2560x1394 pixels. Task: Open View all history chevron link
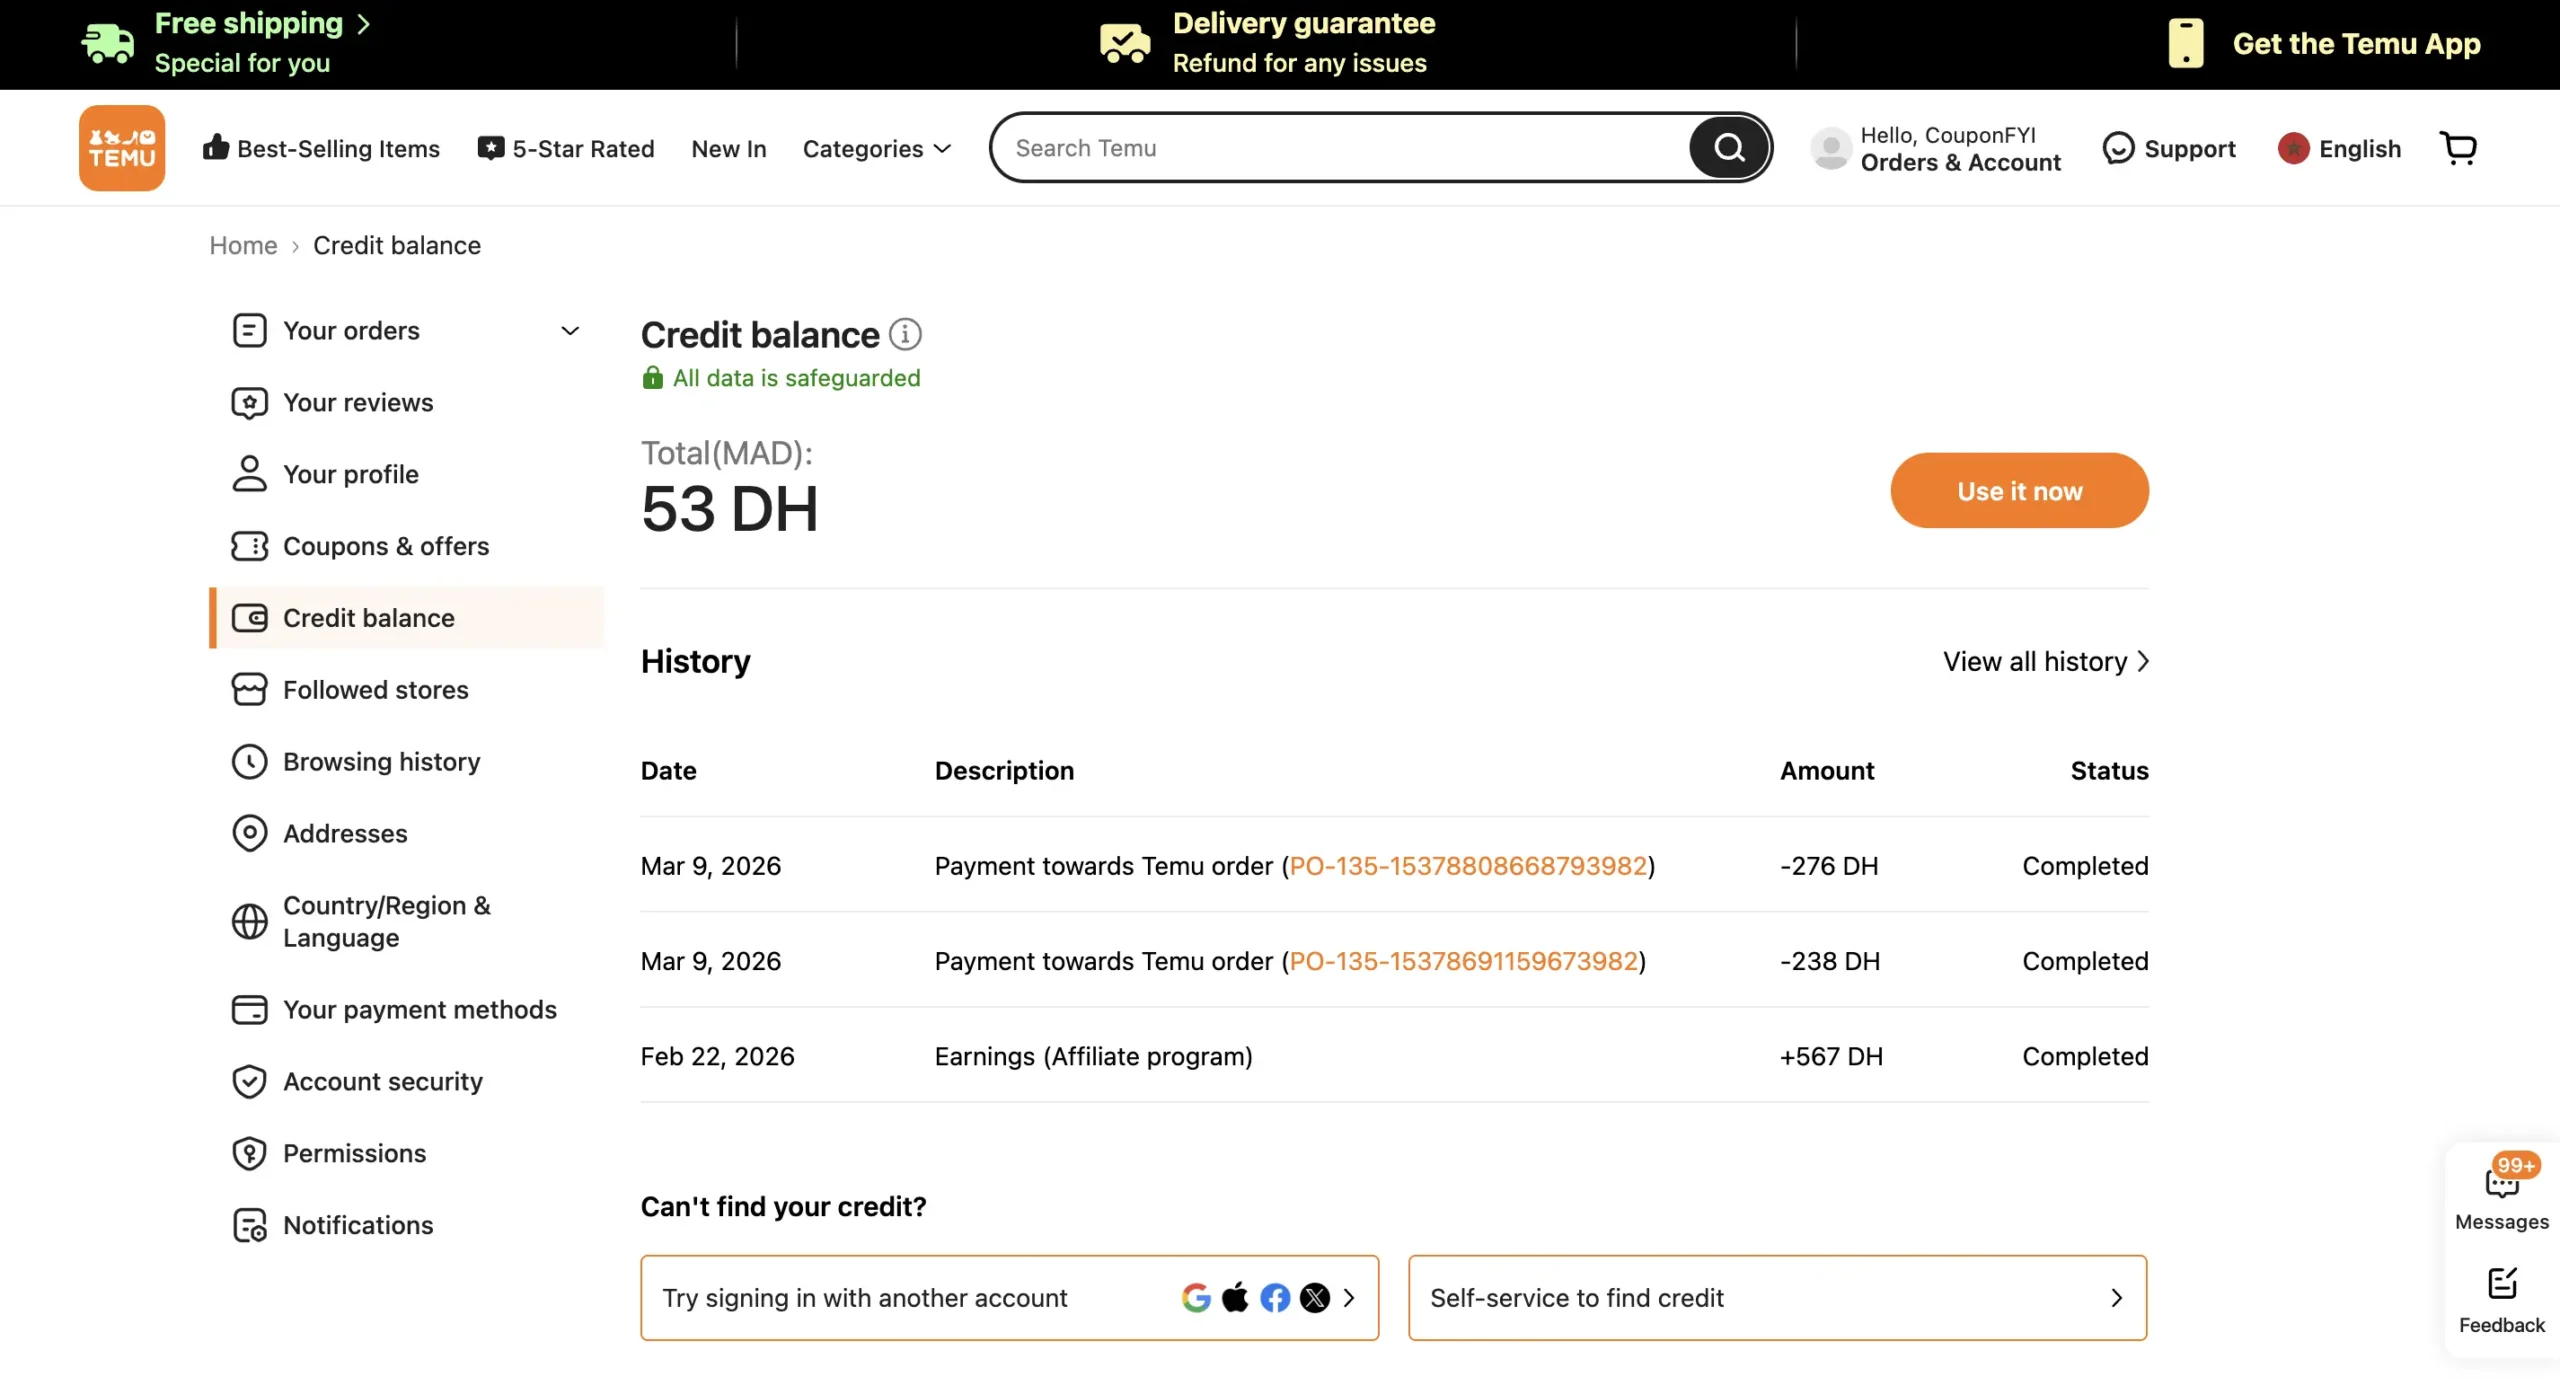pos(2046,661)
